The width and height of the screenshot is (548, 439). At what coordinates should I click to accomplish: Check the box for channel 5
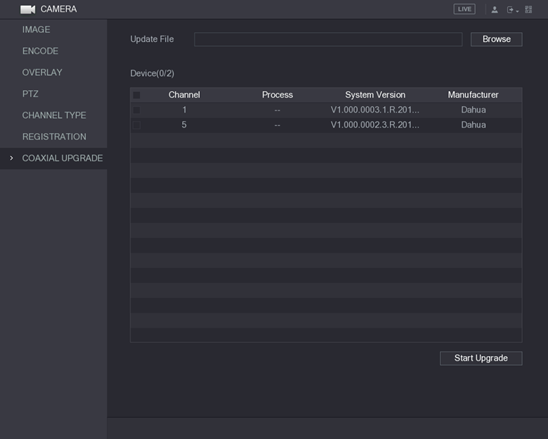(137, 125)
